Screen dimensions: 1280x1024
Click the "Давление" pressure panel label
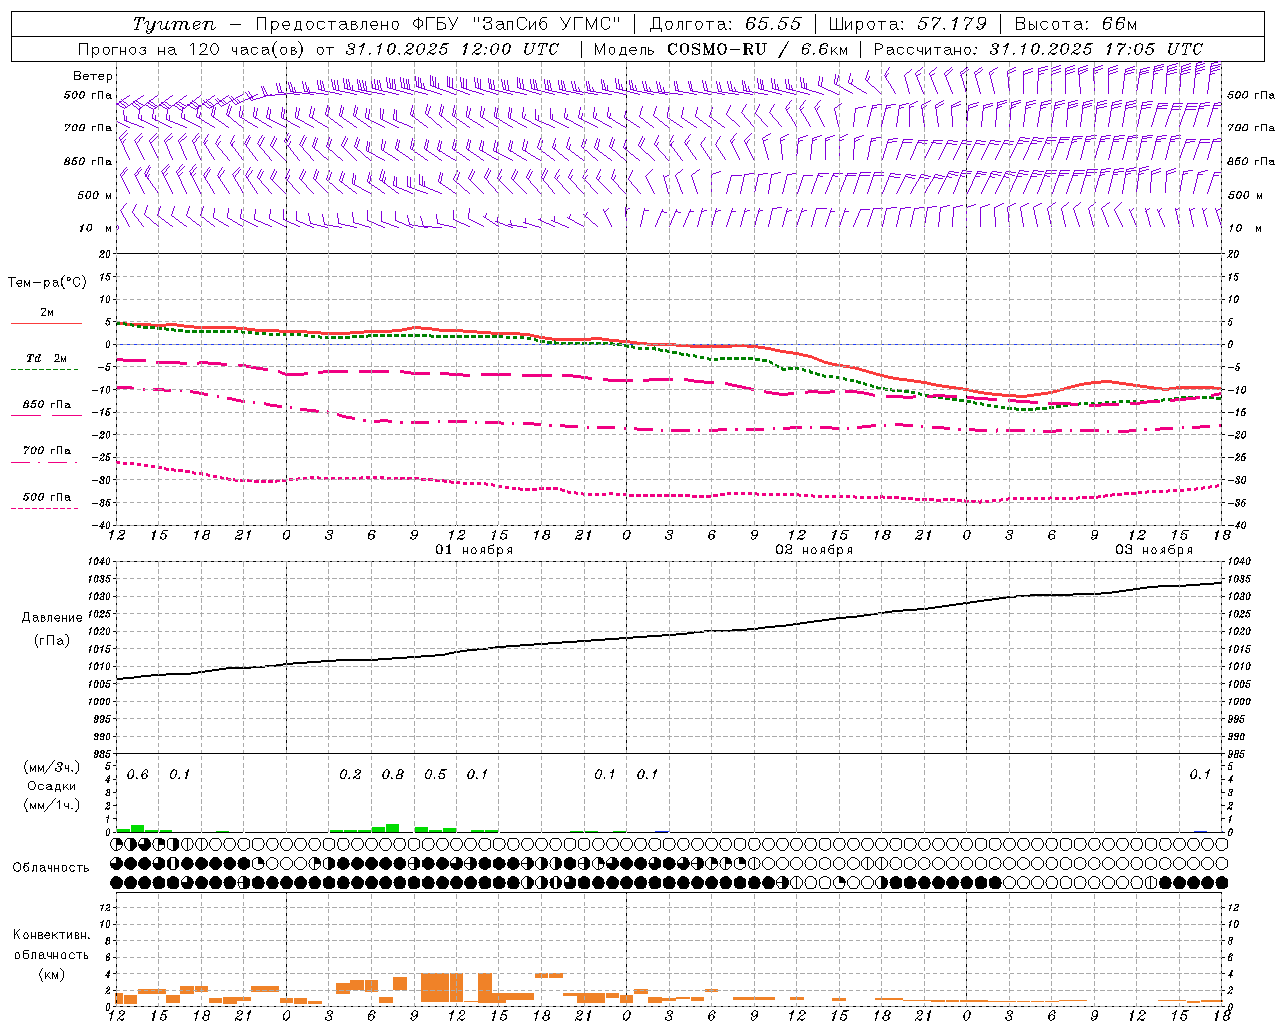52,618
